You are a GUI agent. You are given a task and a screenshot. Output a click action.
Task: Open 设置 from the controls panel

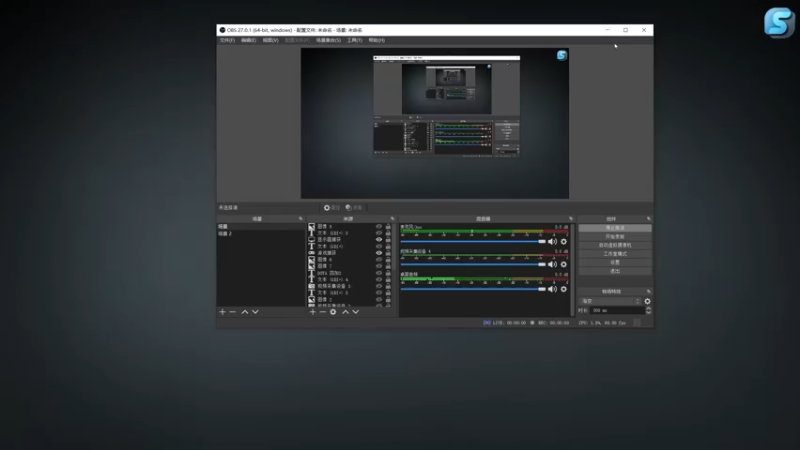point(615,262)
